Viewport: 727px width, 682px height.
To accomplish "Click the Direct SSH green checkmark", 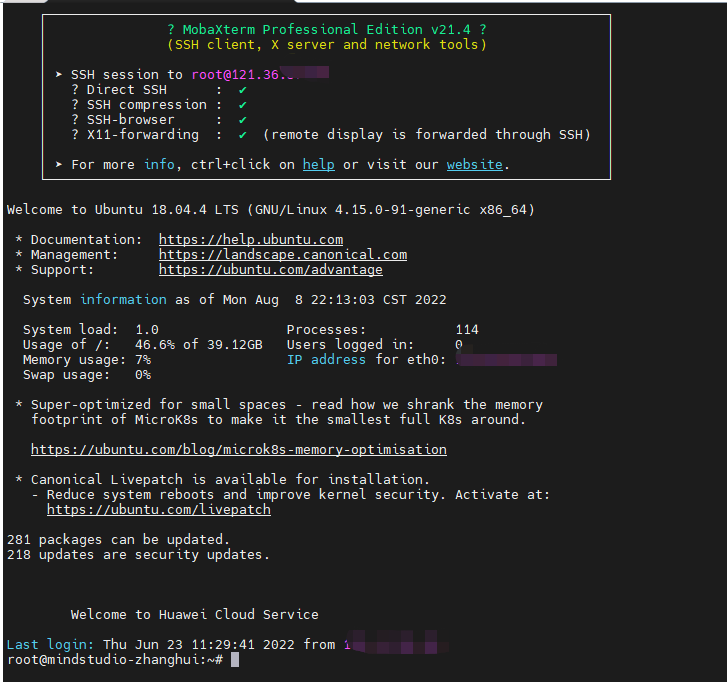I will (x=242, y=90).
